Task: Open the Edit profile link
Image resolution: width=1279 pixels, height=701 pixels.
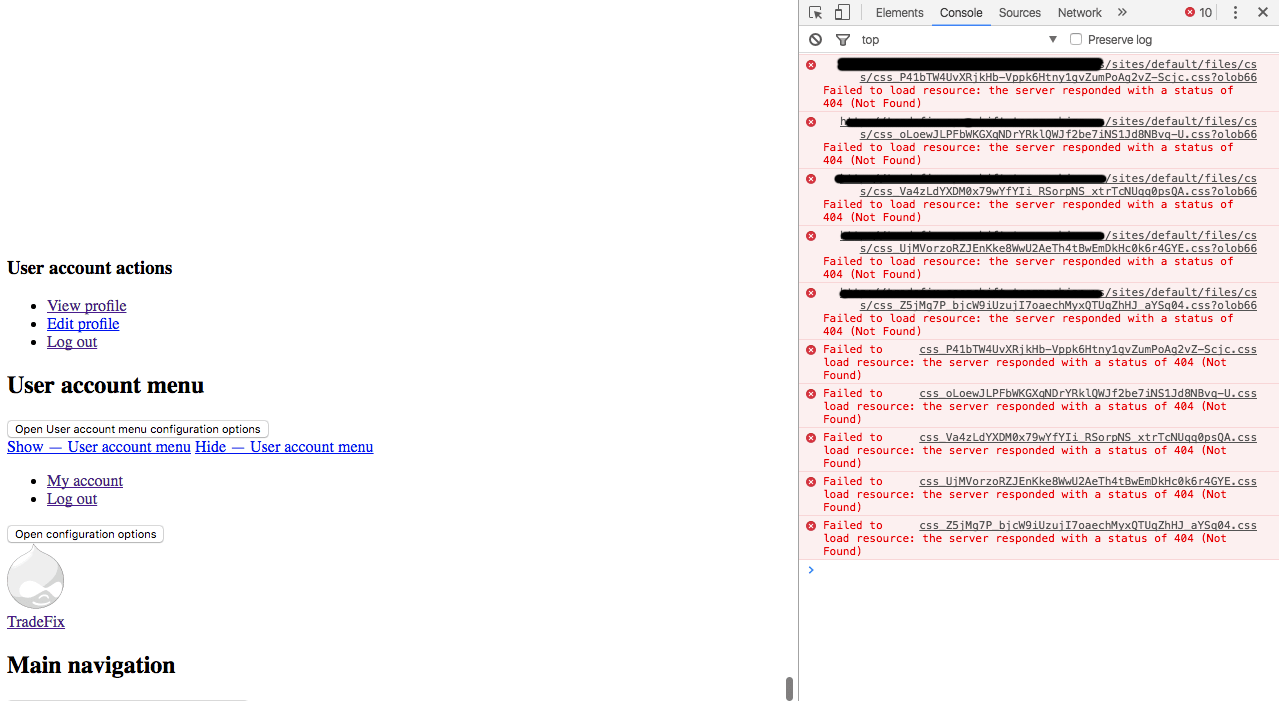Action: tap(83, 324)
